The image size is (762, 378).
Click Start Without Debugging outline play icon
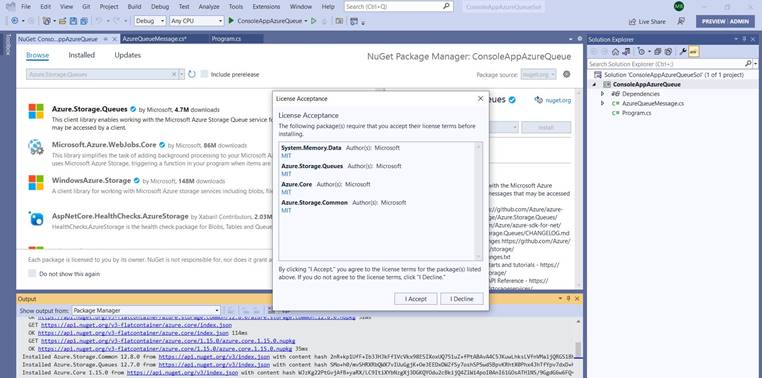(x=313, y=21)
